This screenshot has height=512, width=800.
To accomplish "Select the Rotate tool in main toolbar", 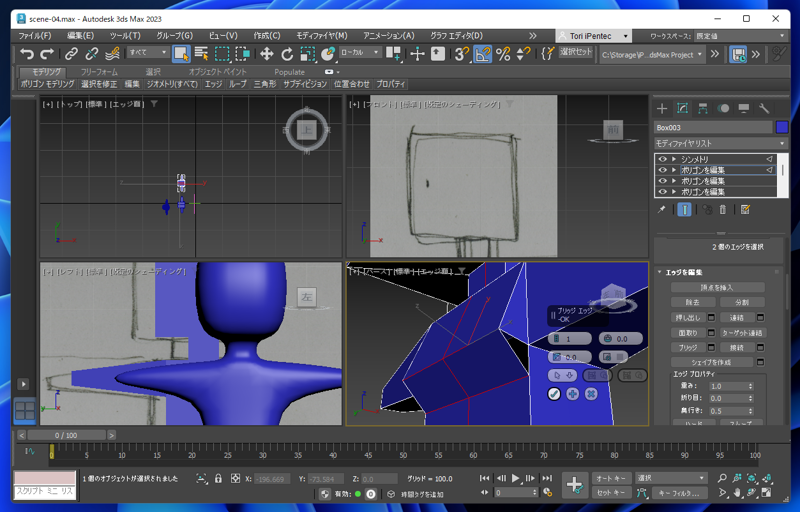I will tap(287, 54).
